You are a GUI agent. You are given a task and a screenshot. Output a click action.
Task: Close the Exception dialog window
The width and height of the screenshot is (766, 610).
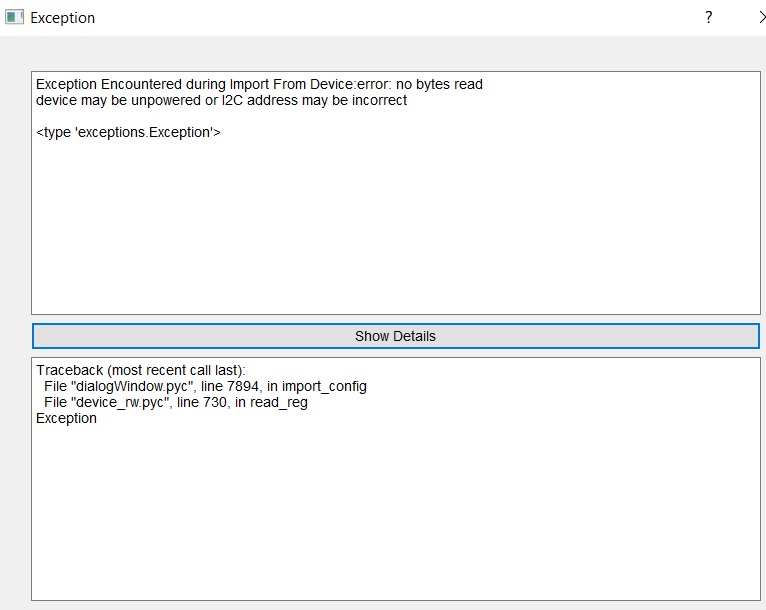[x=760, y=18]
